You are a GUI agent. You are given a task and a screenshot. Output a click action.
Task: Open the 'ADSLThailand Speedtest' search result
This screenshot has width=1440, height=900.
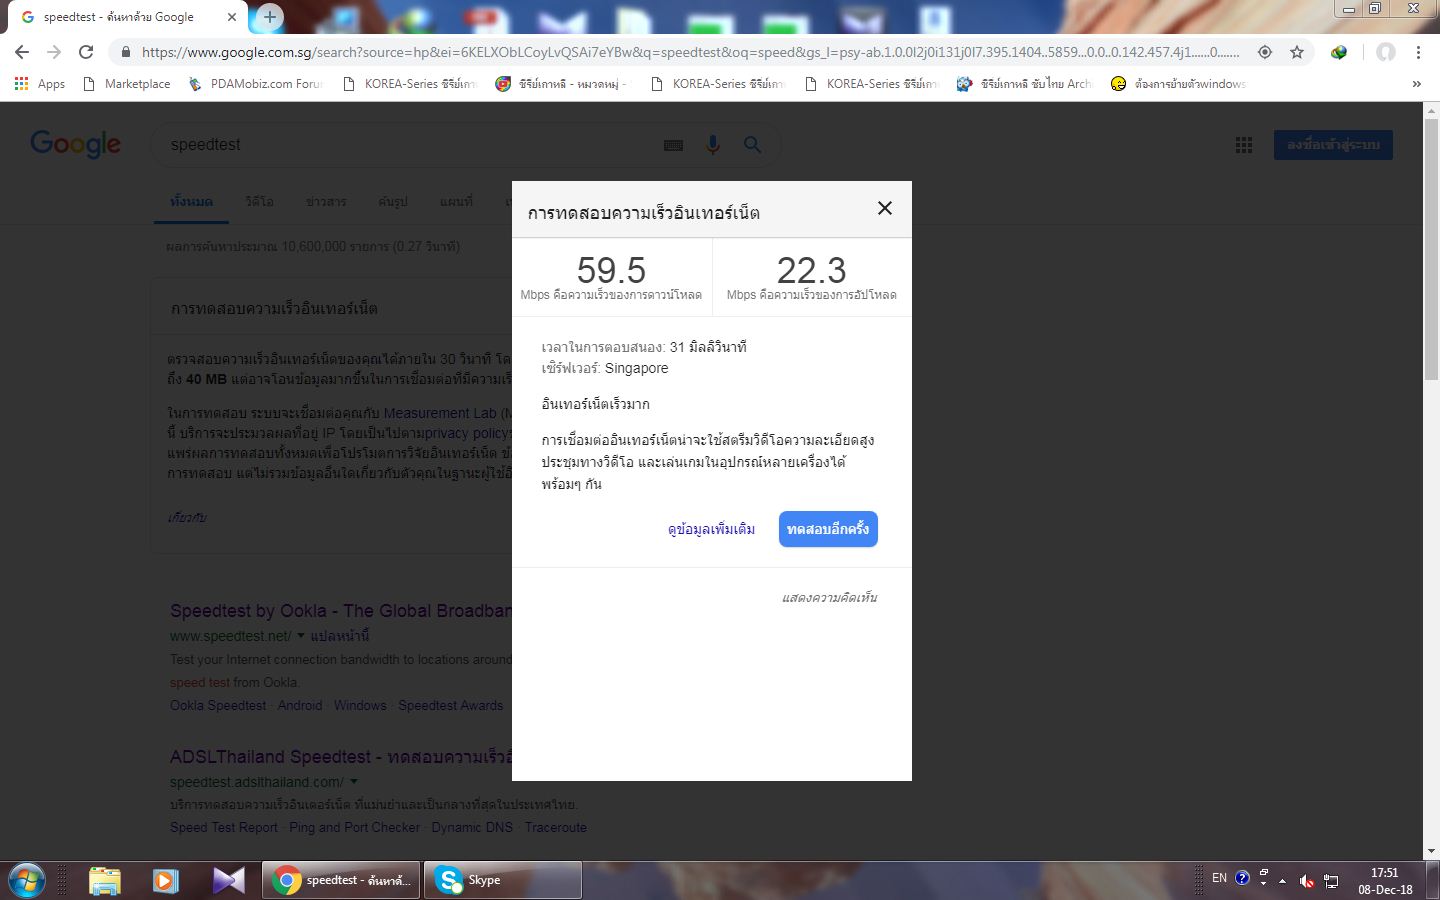point(341,757)
